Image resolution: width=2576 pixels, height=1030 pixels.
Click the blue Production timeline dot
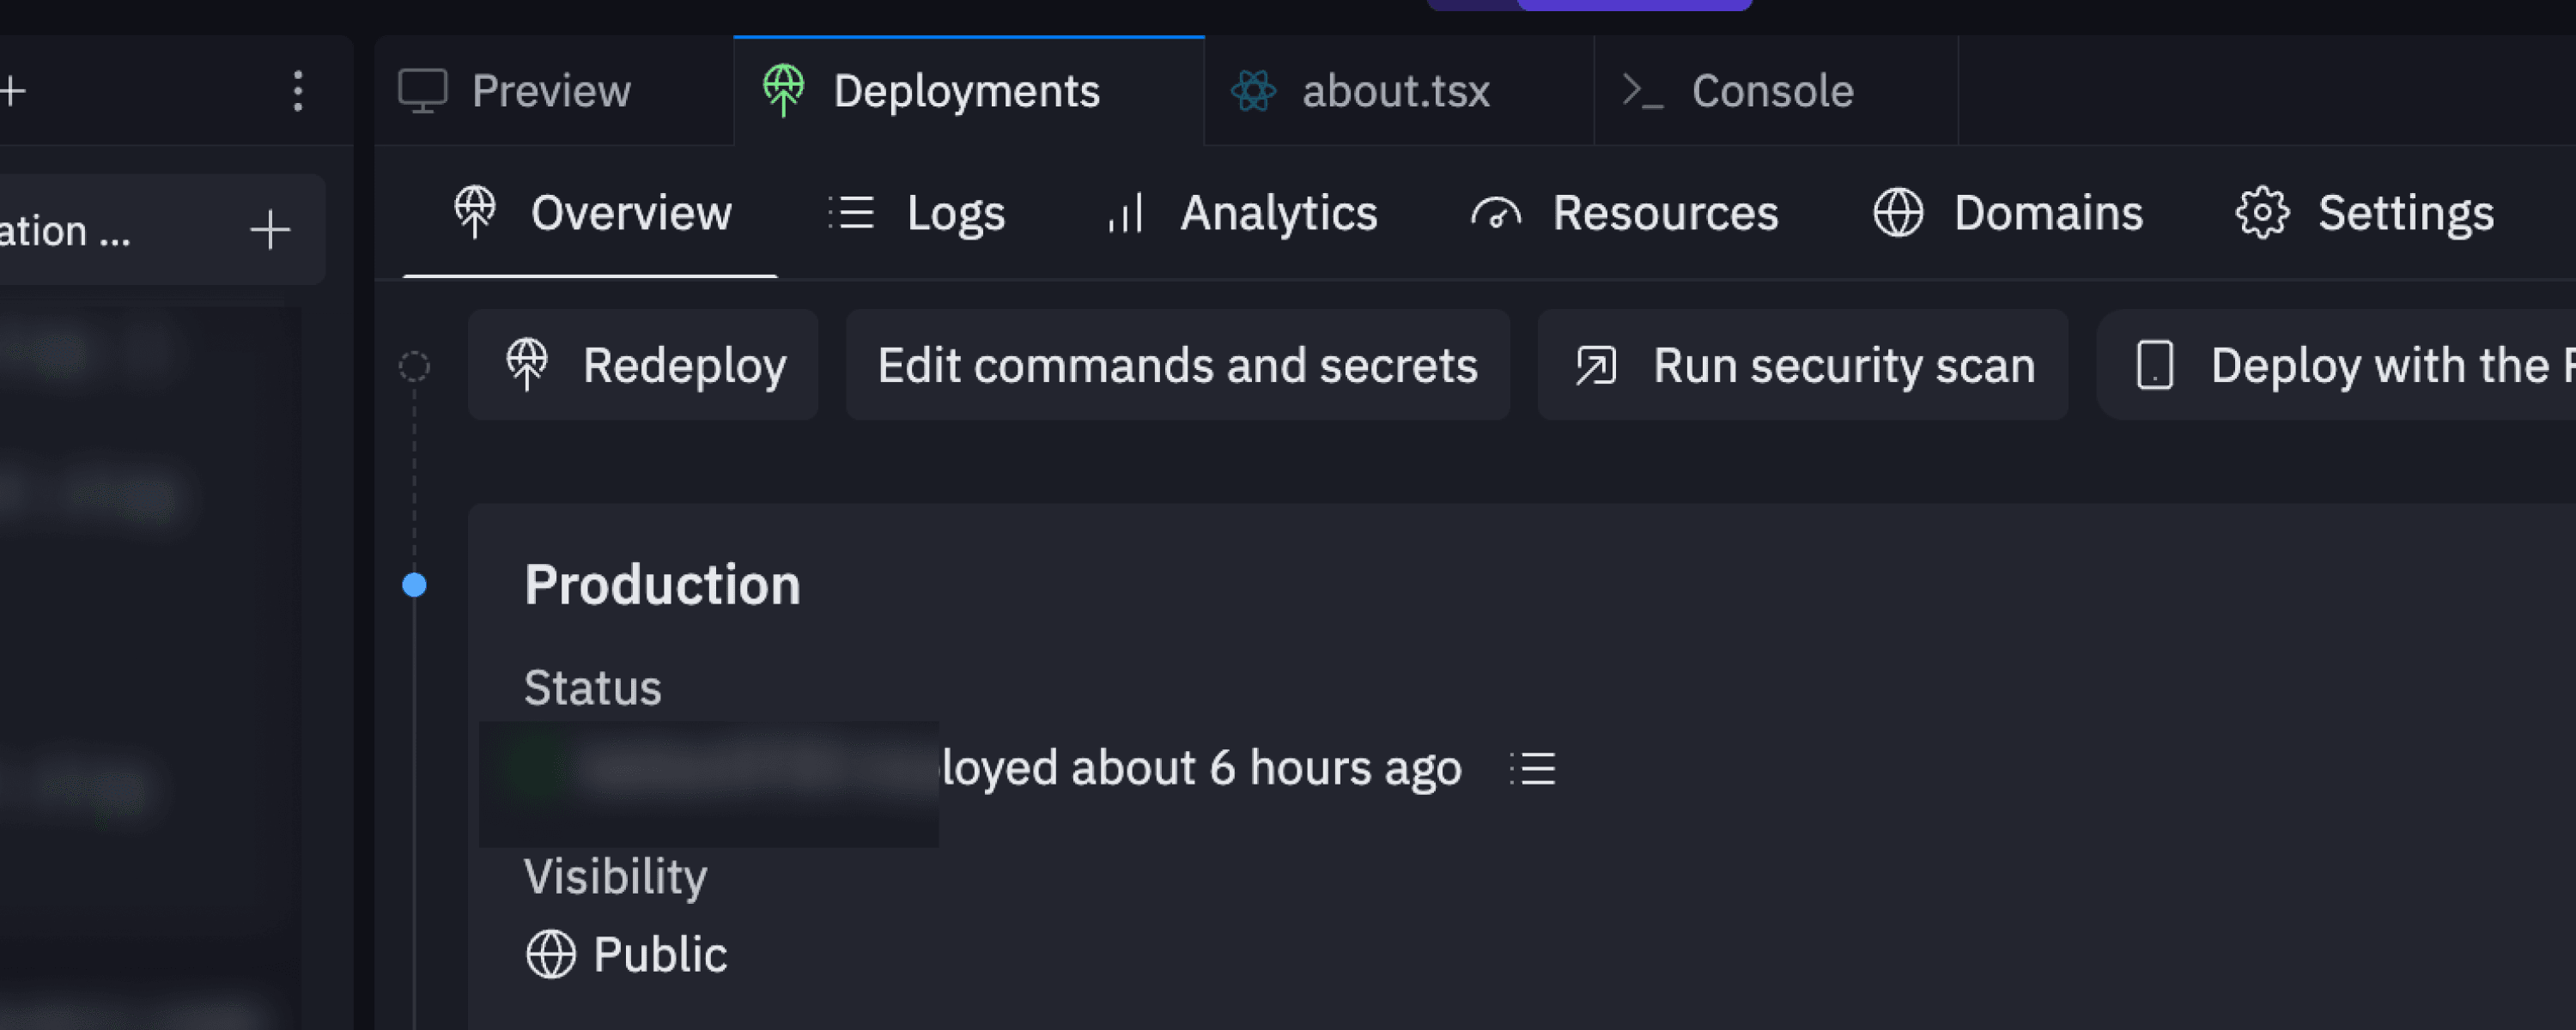click(x=414, y=585)
